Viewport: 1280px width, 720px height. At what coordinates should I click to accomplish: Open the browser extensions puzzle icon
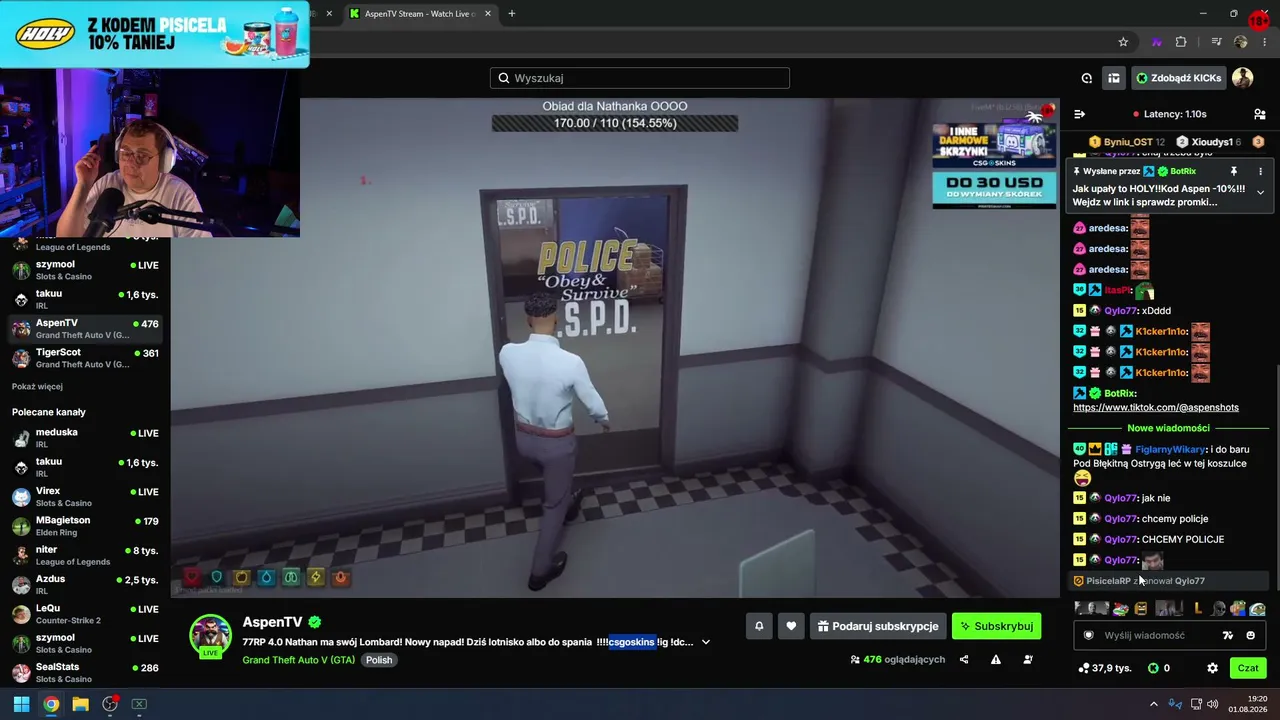[1181, 42]
